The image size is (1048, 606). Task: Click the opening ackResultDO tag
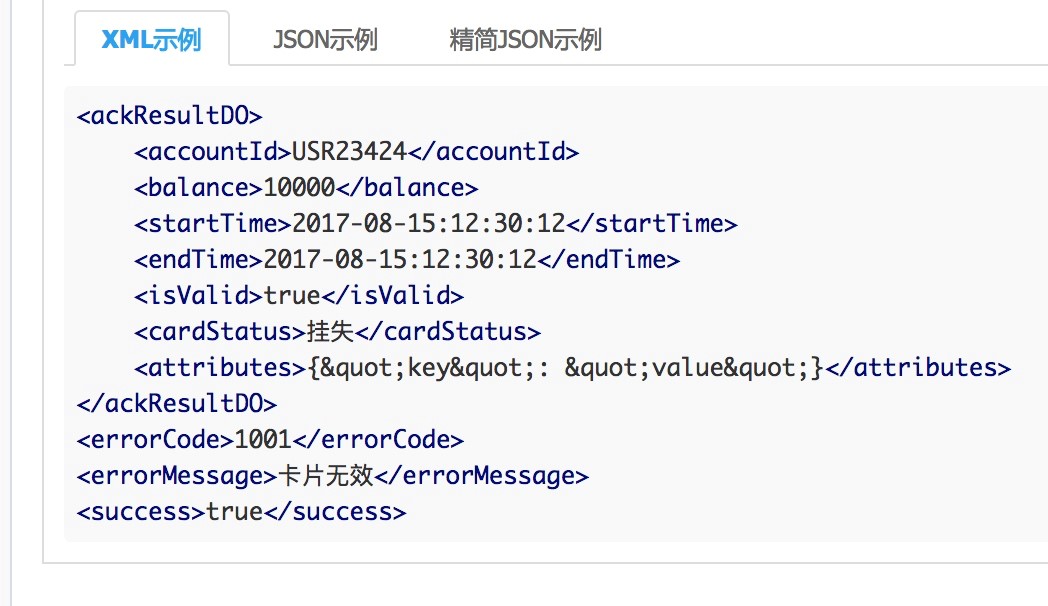point(169,116)
